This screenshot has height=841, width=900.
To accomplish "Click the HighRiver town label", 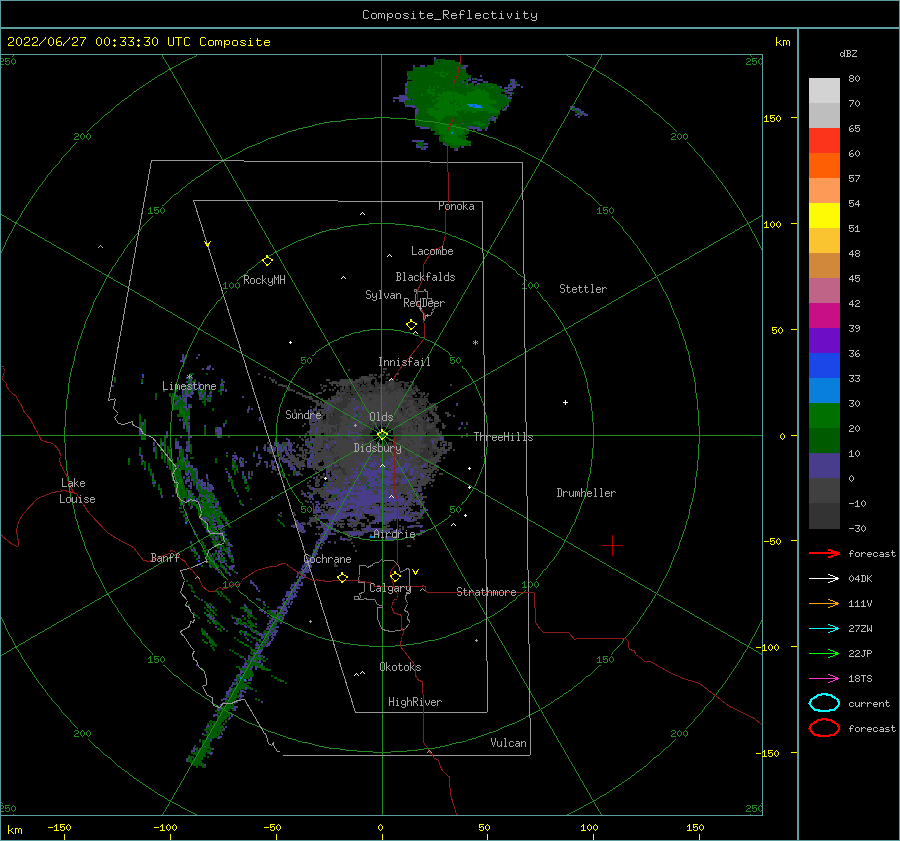I will click(415, 702).
